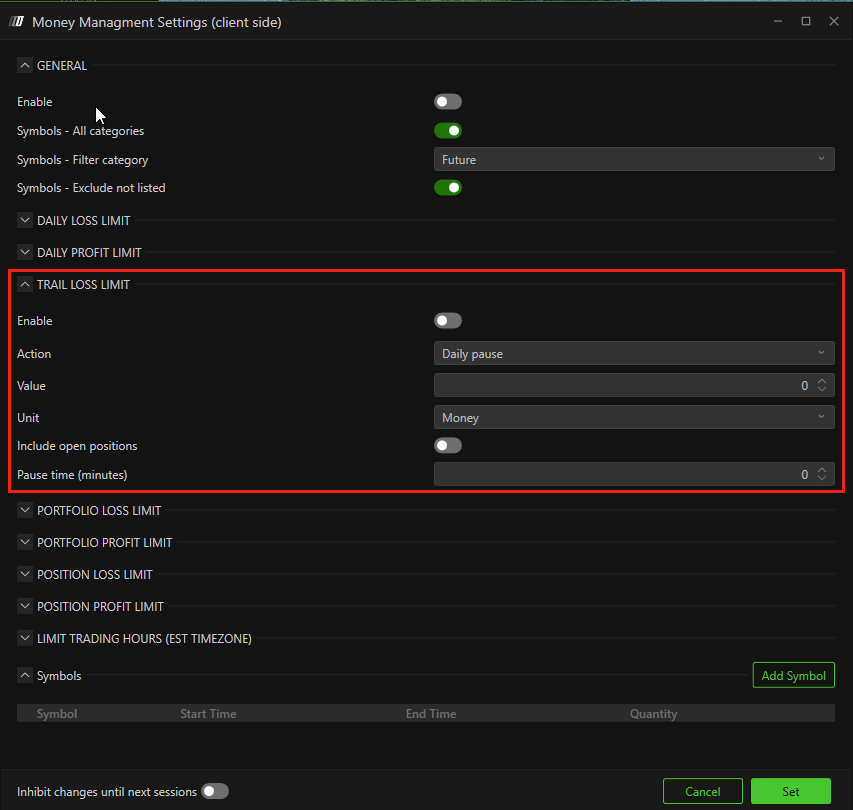This screenshot has height=810, width=853.
Task: Toggle Include open positions switch
Action: (448, 446)
